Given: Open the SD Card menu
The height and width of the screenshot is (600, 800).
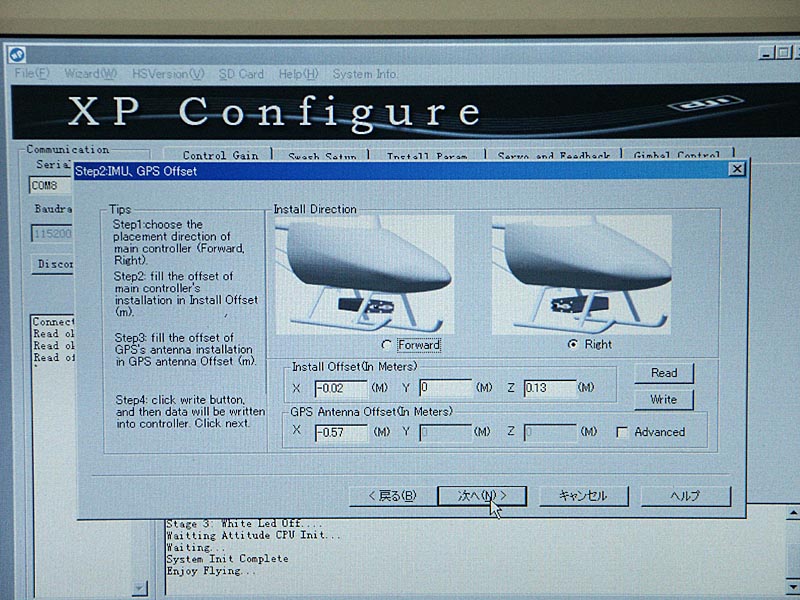Looking at the screenshot, I should tap(241, 74).
